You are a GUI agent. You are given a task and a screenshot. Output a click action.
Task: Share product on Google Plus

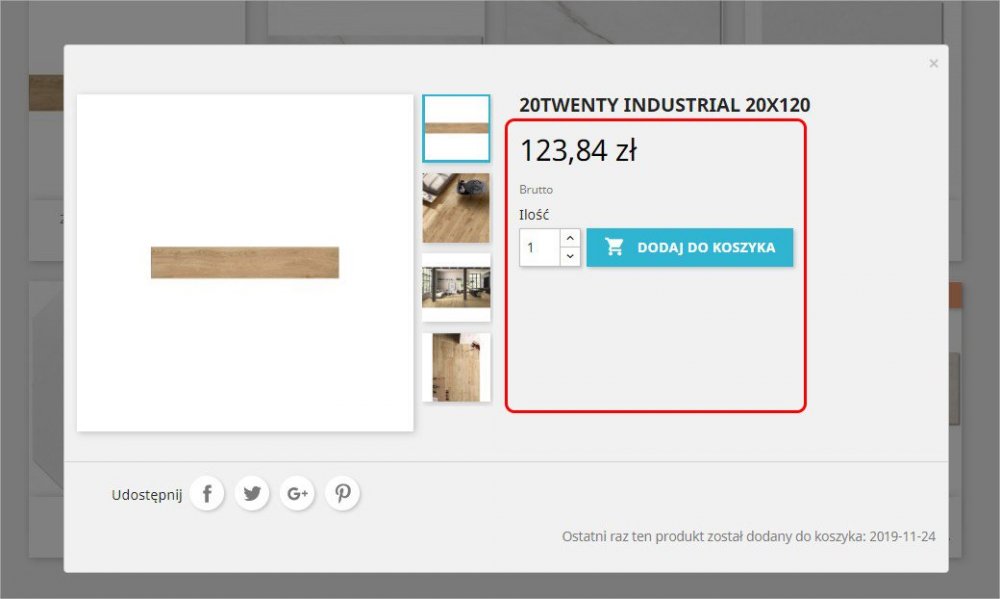pyautogui.click(x=297, y=493)
